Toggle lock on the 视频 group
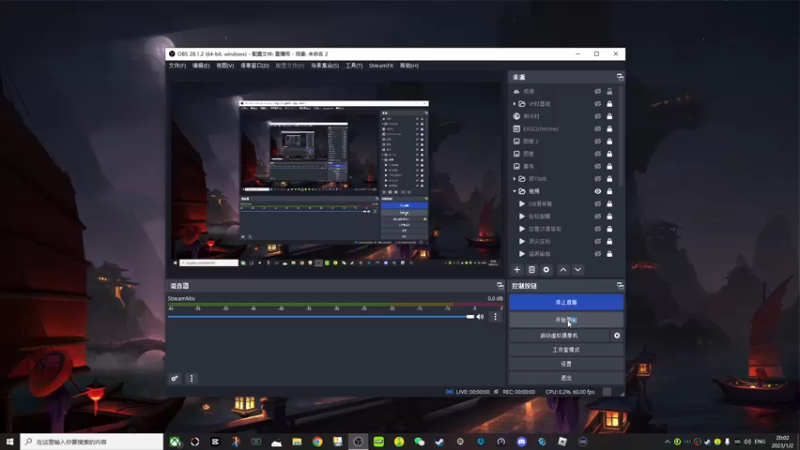This screenshot has height=450, width=800. pos(609,191)
